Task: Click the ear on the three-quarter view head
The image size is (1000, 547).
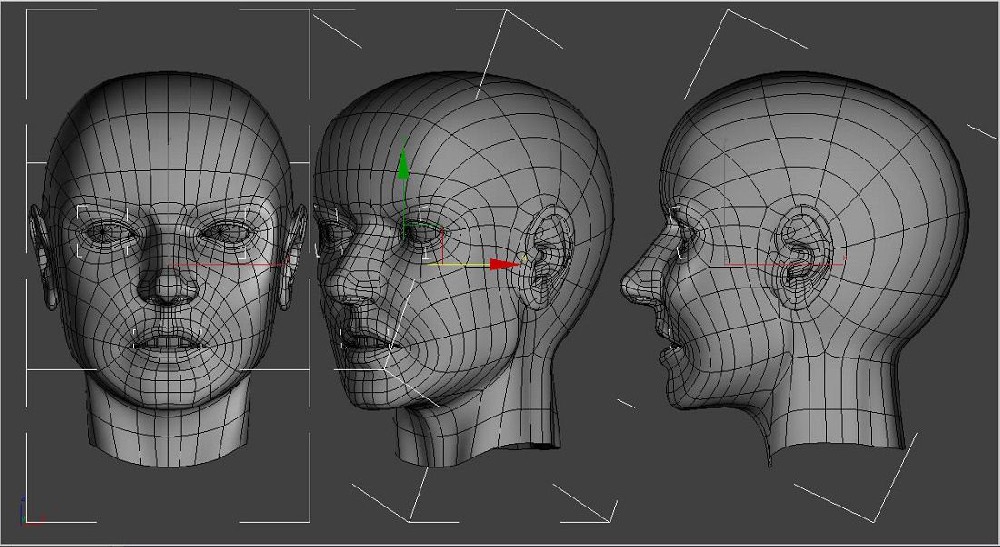Action: click(x=548, y=257)
